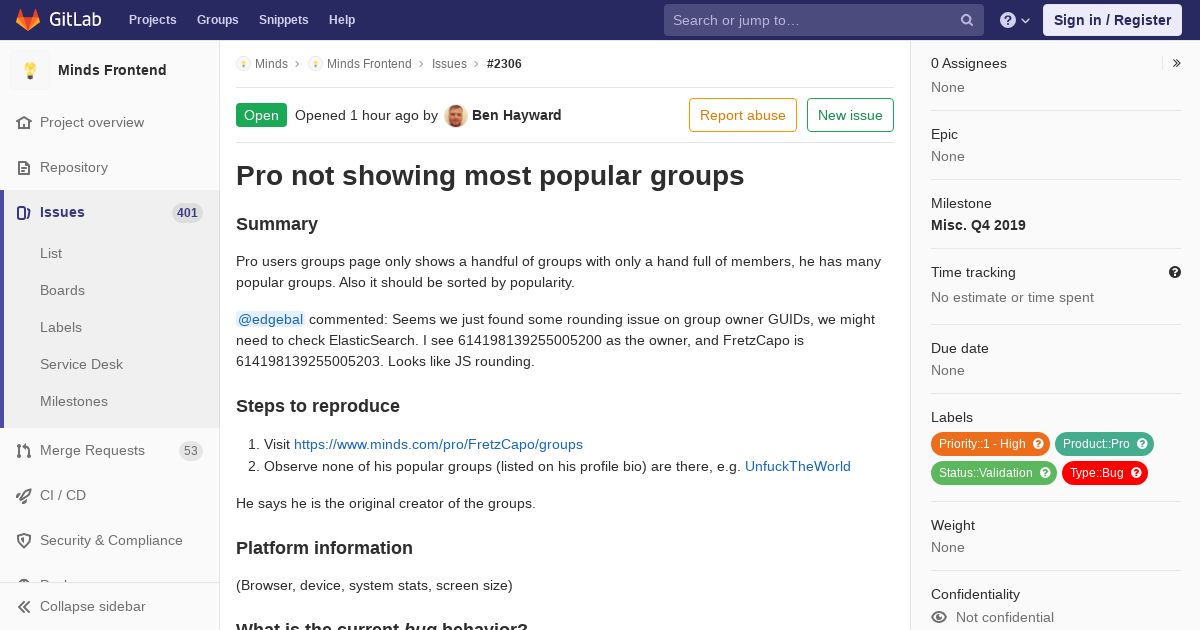This screenshot has height=630, width=1200.
Task: Click the @edgebal mention
Action: coord(270,319)
